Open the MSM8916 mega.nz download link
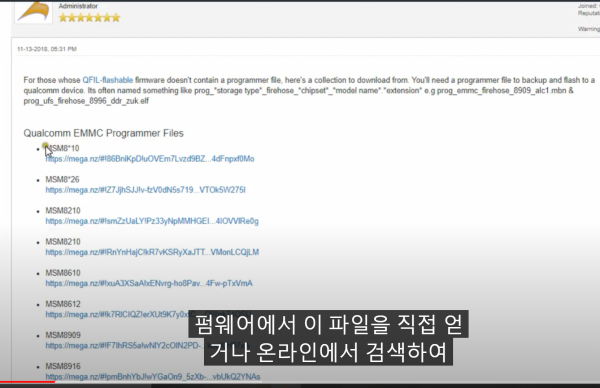 pyautogui.click(x=153, y=377)
